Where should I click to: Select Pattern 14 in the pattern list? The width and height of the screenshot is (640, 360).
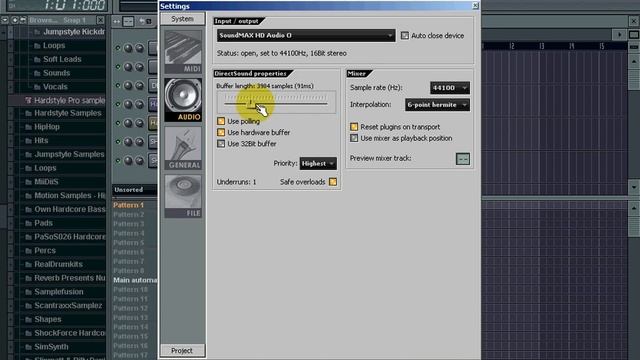(131, 327)
